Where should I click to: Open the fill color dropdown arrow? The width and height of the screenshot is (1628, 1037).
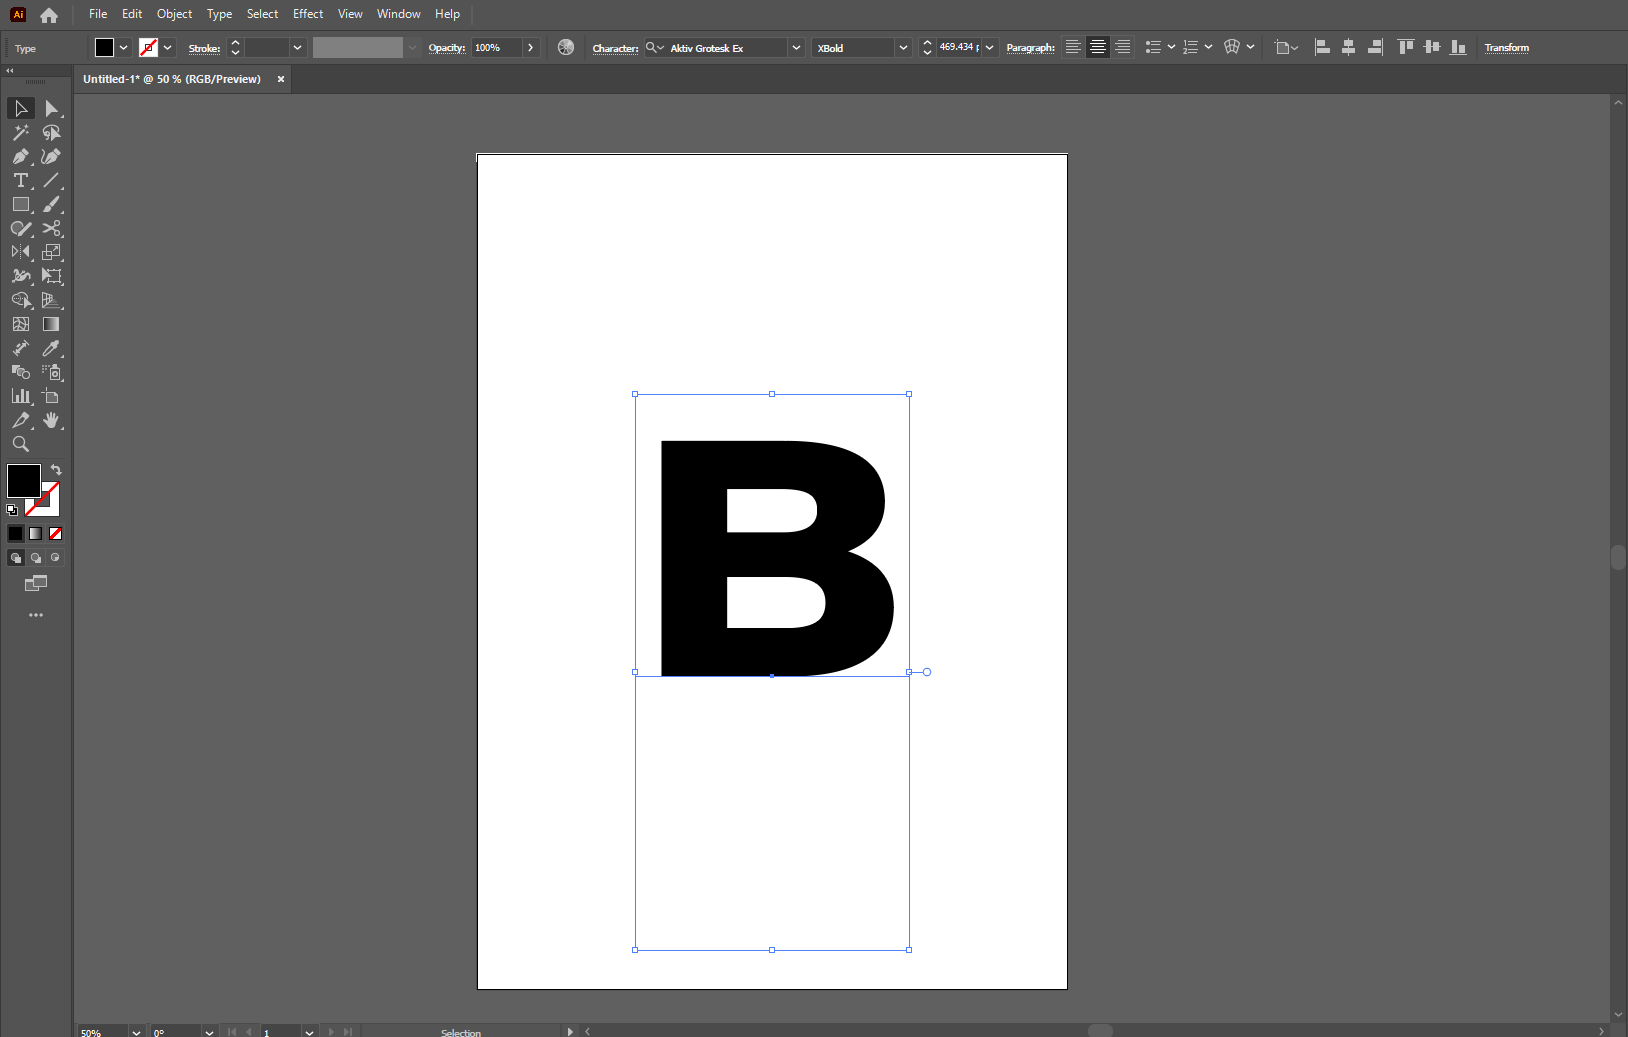[124, 48]
